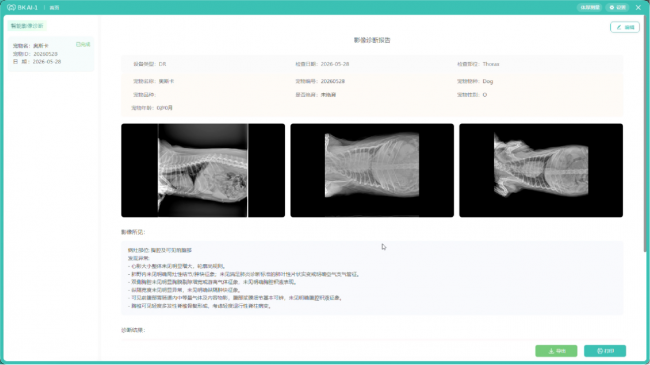Click the print button with printer icon

(x=605, y=351)
